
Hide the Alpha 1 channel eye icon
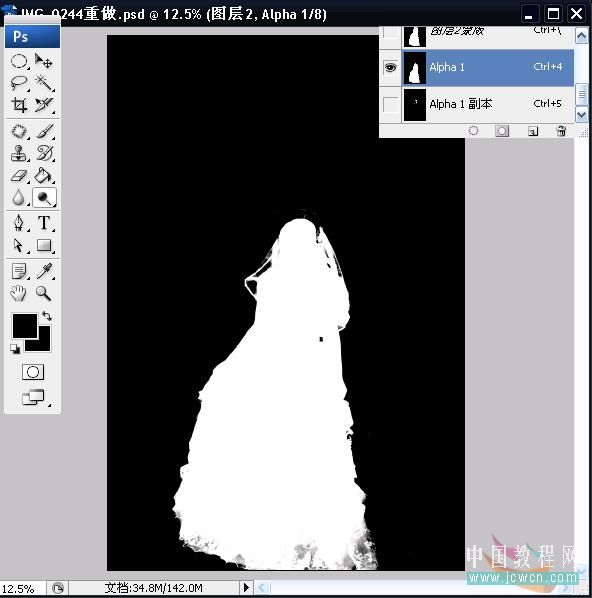tap(390, 68)
